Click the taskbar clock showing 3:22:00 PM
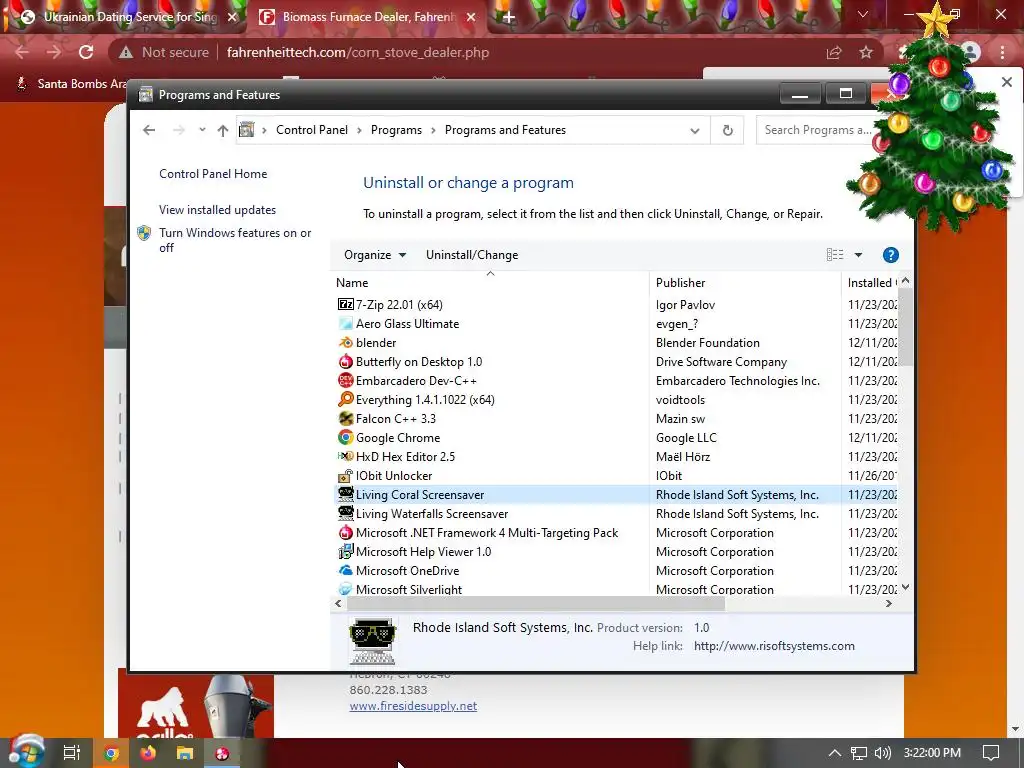This screenshot has width=1024, height=768. tap(932, 753)
